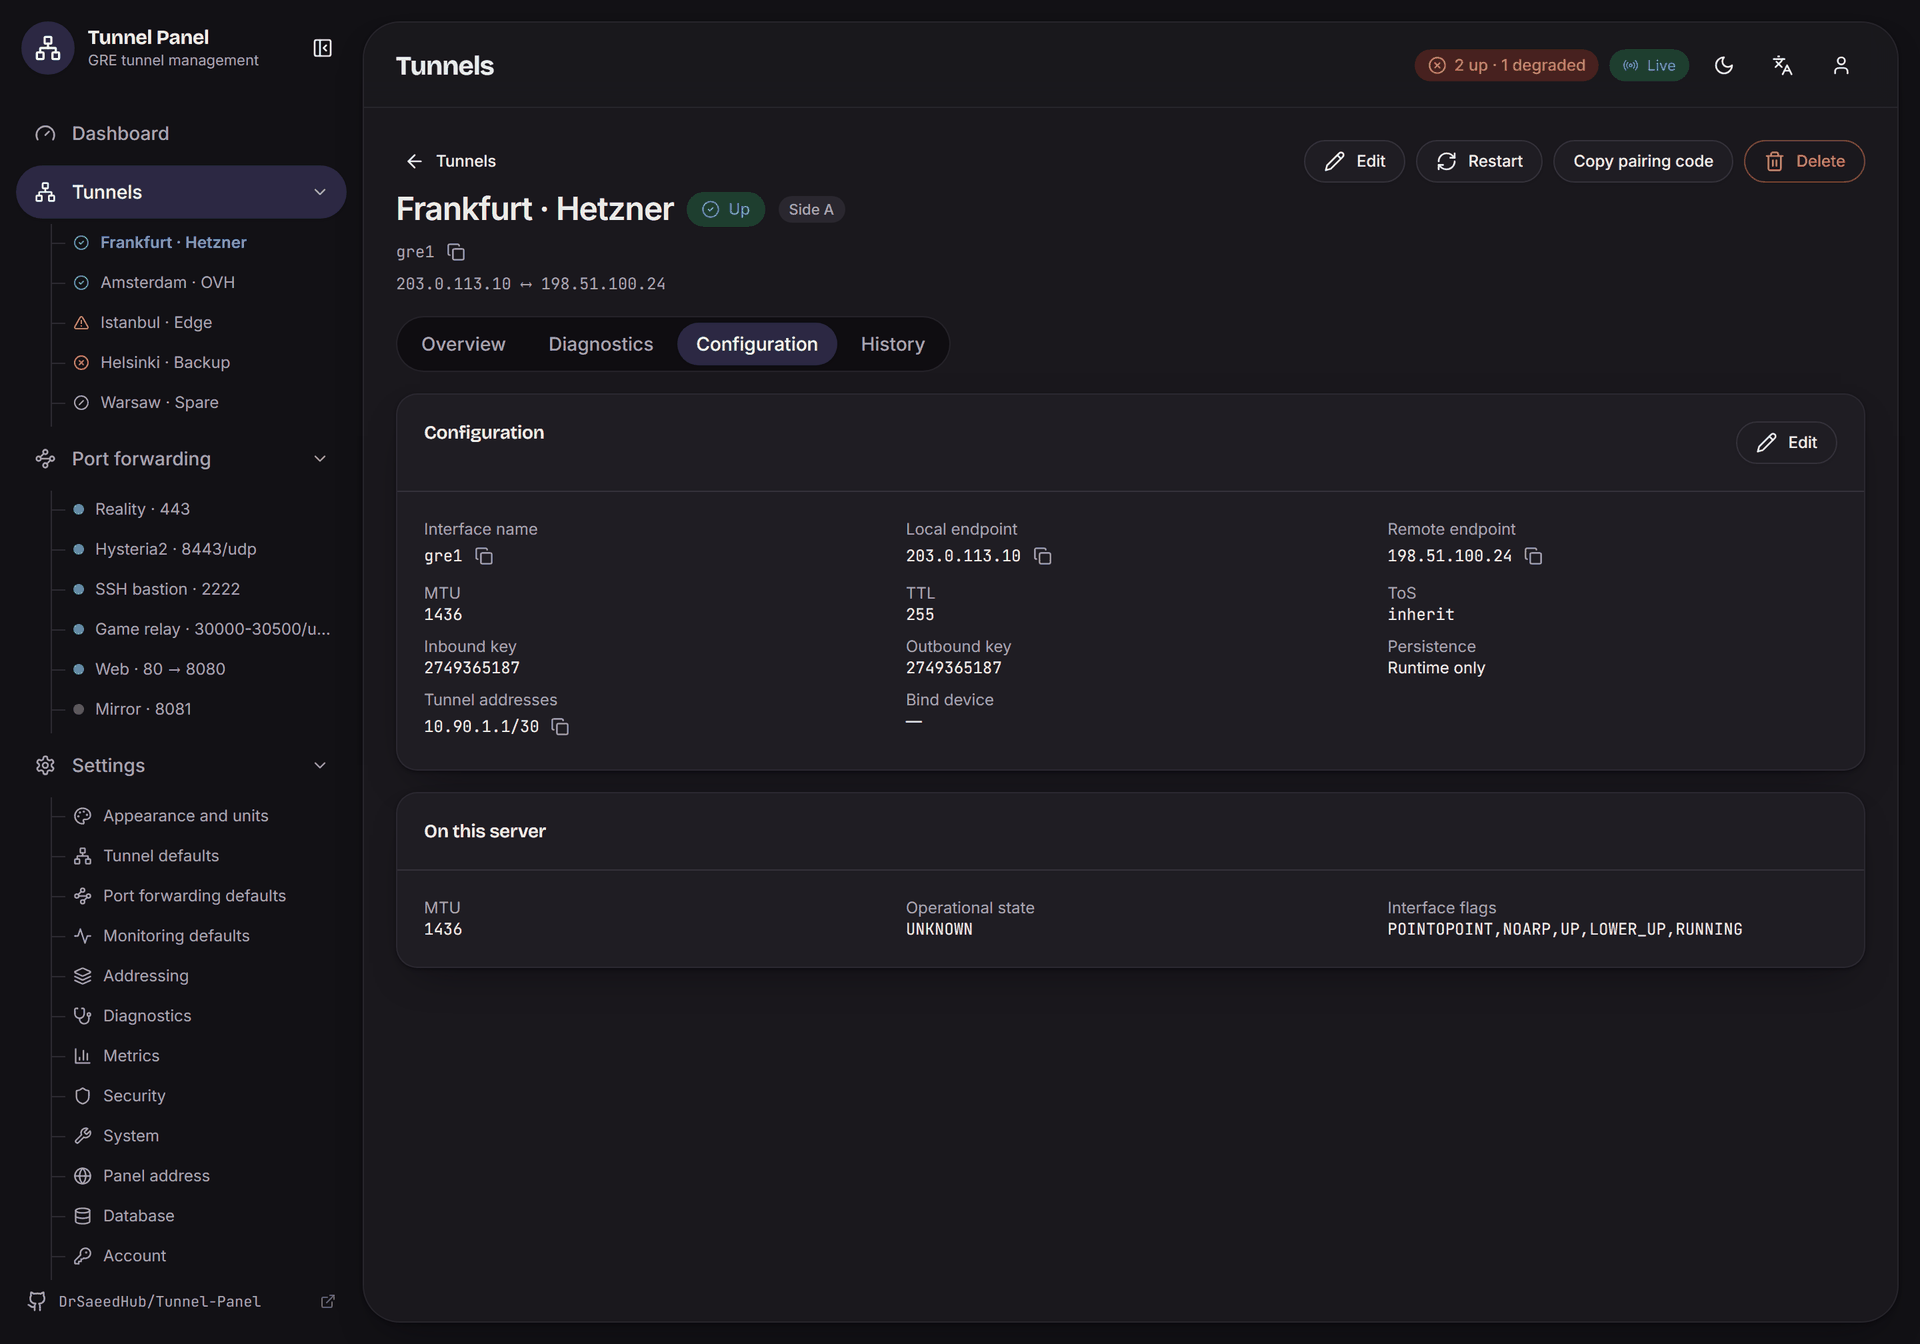Collapse the Settings section chevron
Viewport: 1920px width, 1344px height.
[x=320, y=765]
